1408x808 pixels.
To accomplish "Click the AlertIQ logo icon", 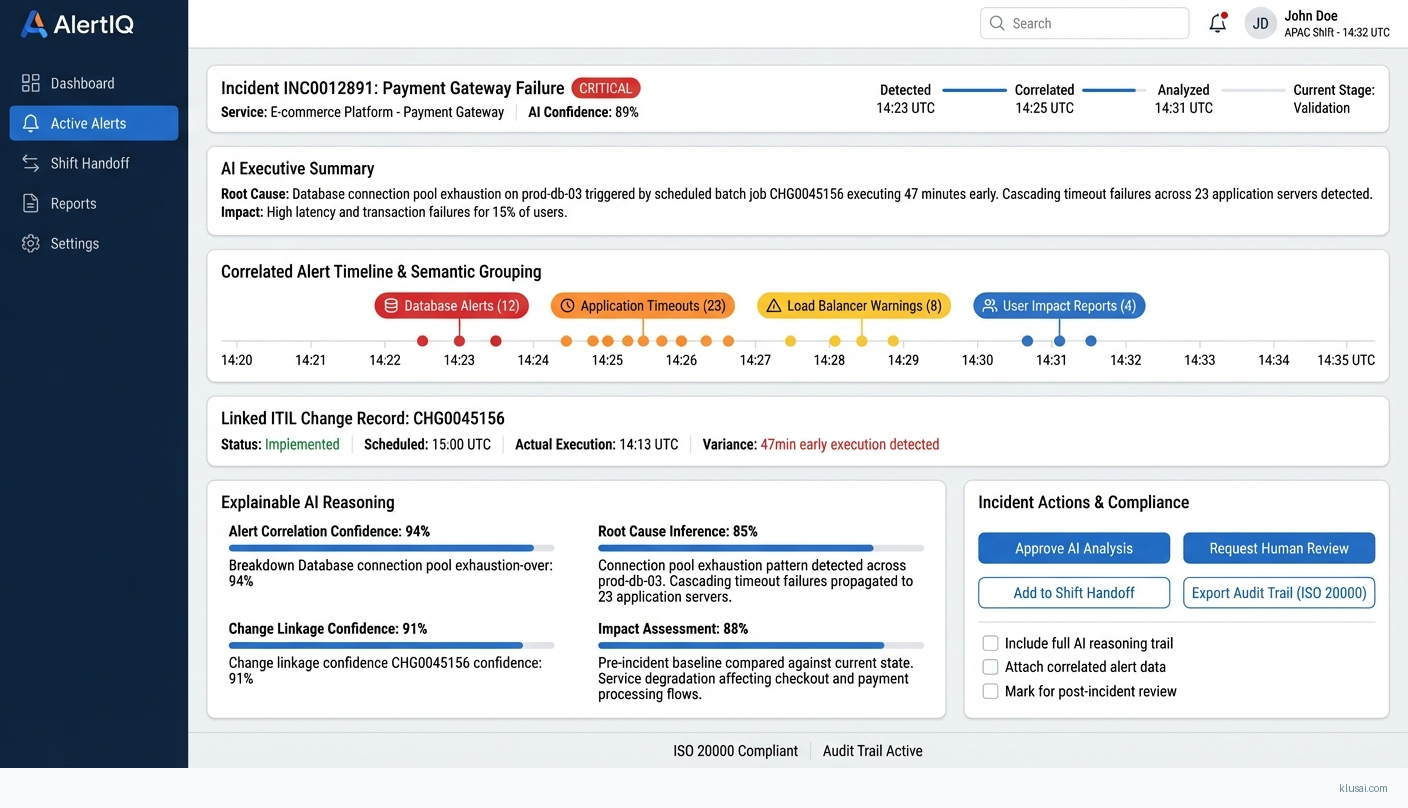I will pyautogui.click(x=33, y=25).
